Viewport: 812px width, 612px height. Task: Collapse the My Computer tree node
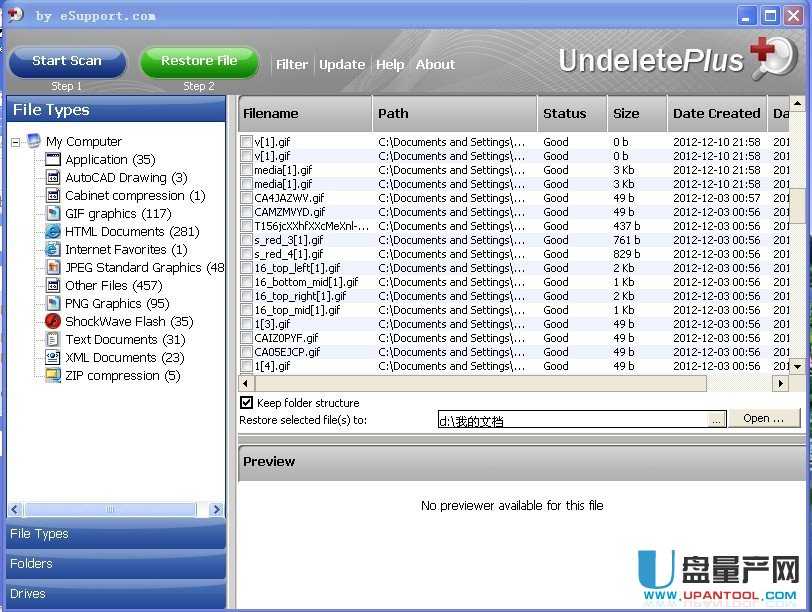coord(16,142)
